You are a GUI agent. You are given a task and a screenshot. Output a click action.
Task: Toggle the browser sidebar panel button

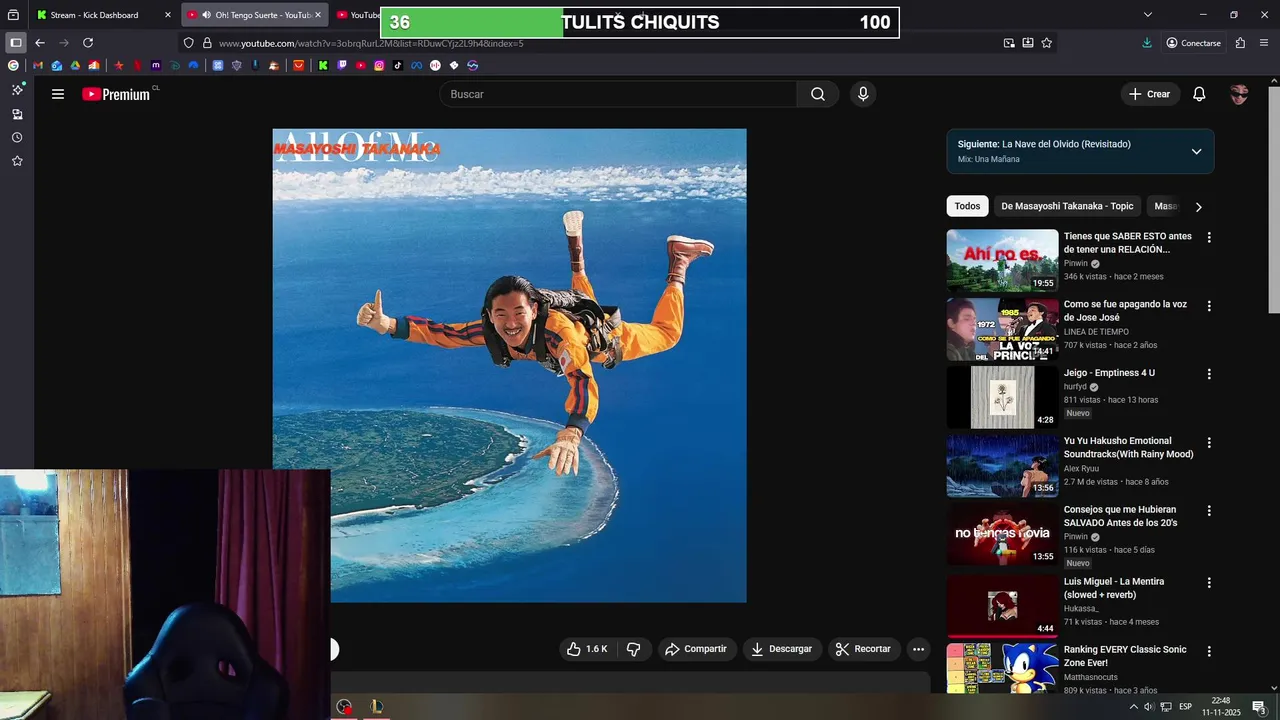15,43
